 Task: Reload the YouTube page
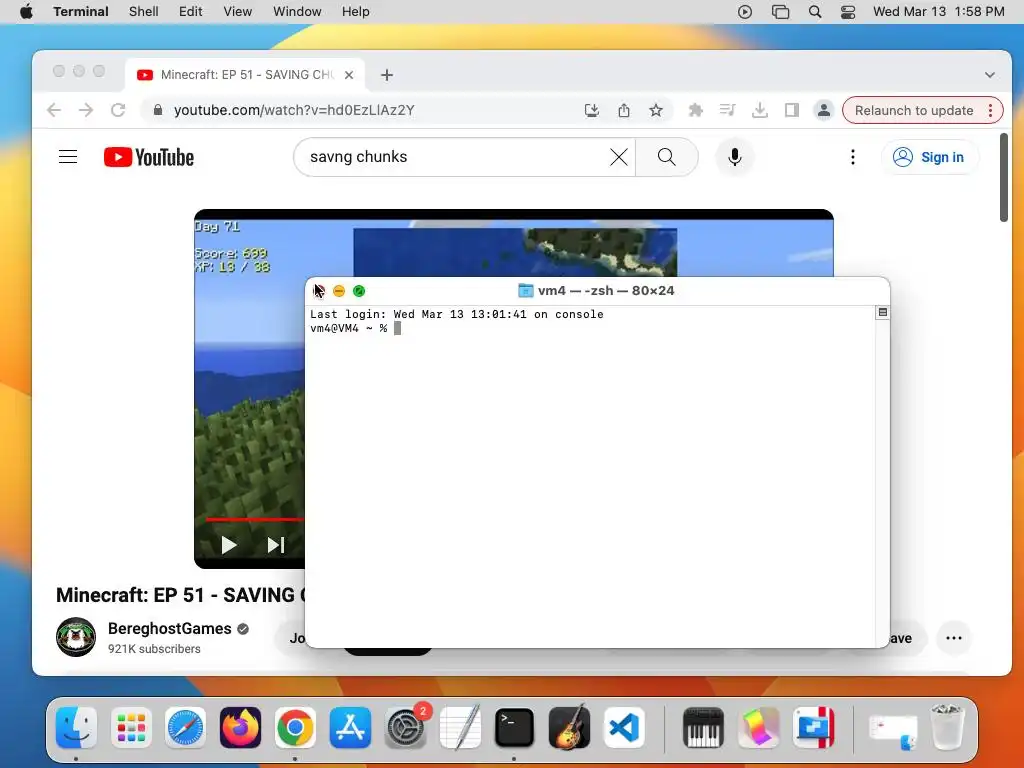click(x=118, y=110)
